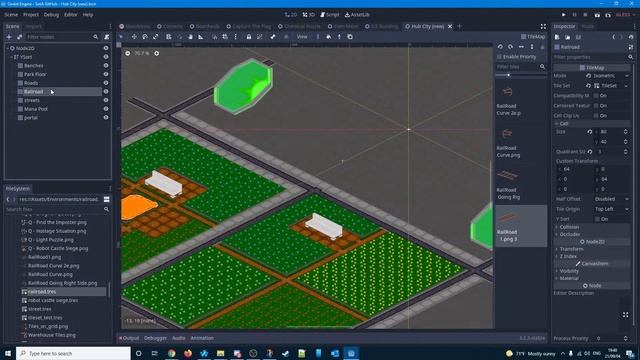Instance a child scene via link icon
640x360 pixels.
19,37
